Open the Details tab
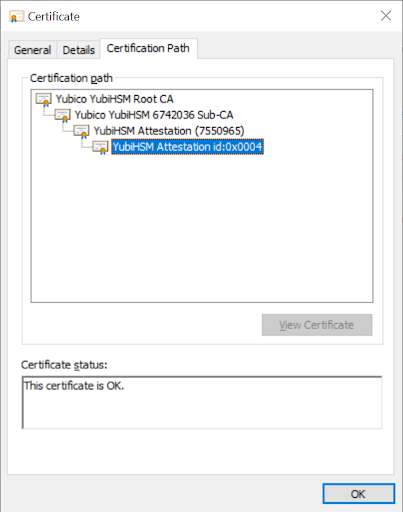 79,50
